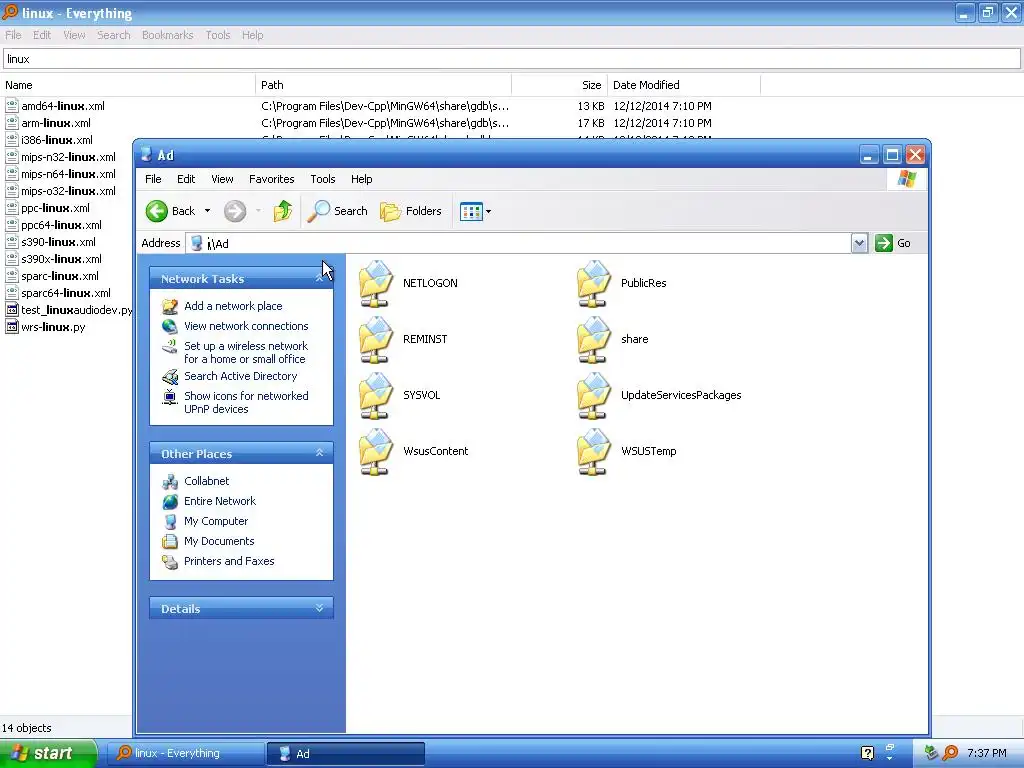Open Printers and Faxes link
This screenshot has height=768, width=1024.
point(229,561)
